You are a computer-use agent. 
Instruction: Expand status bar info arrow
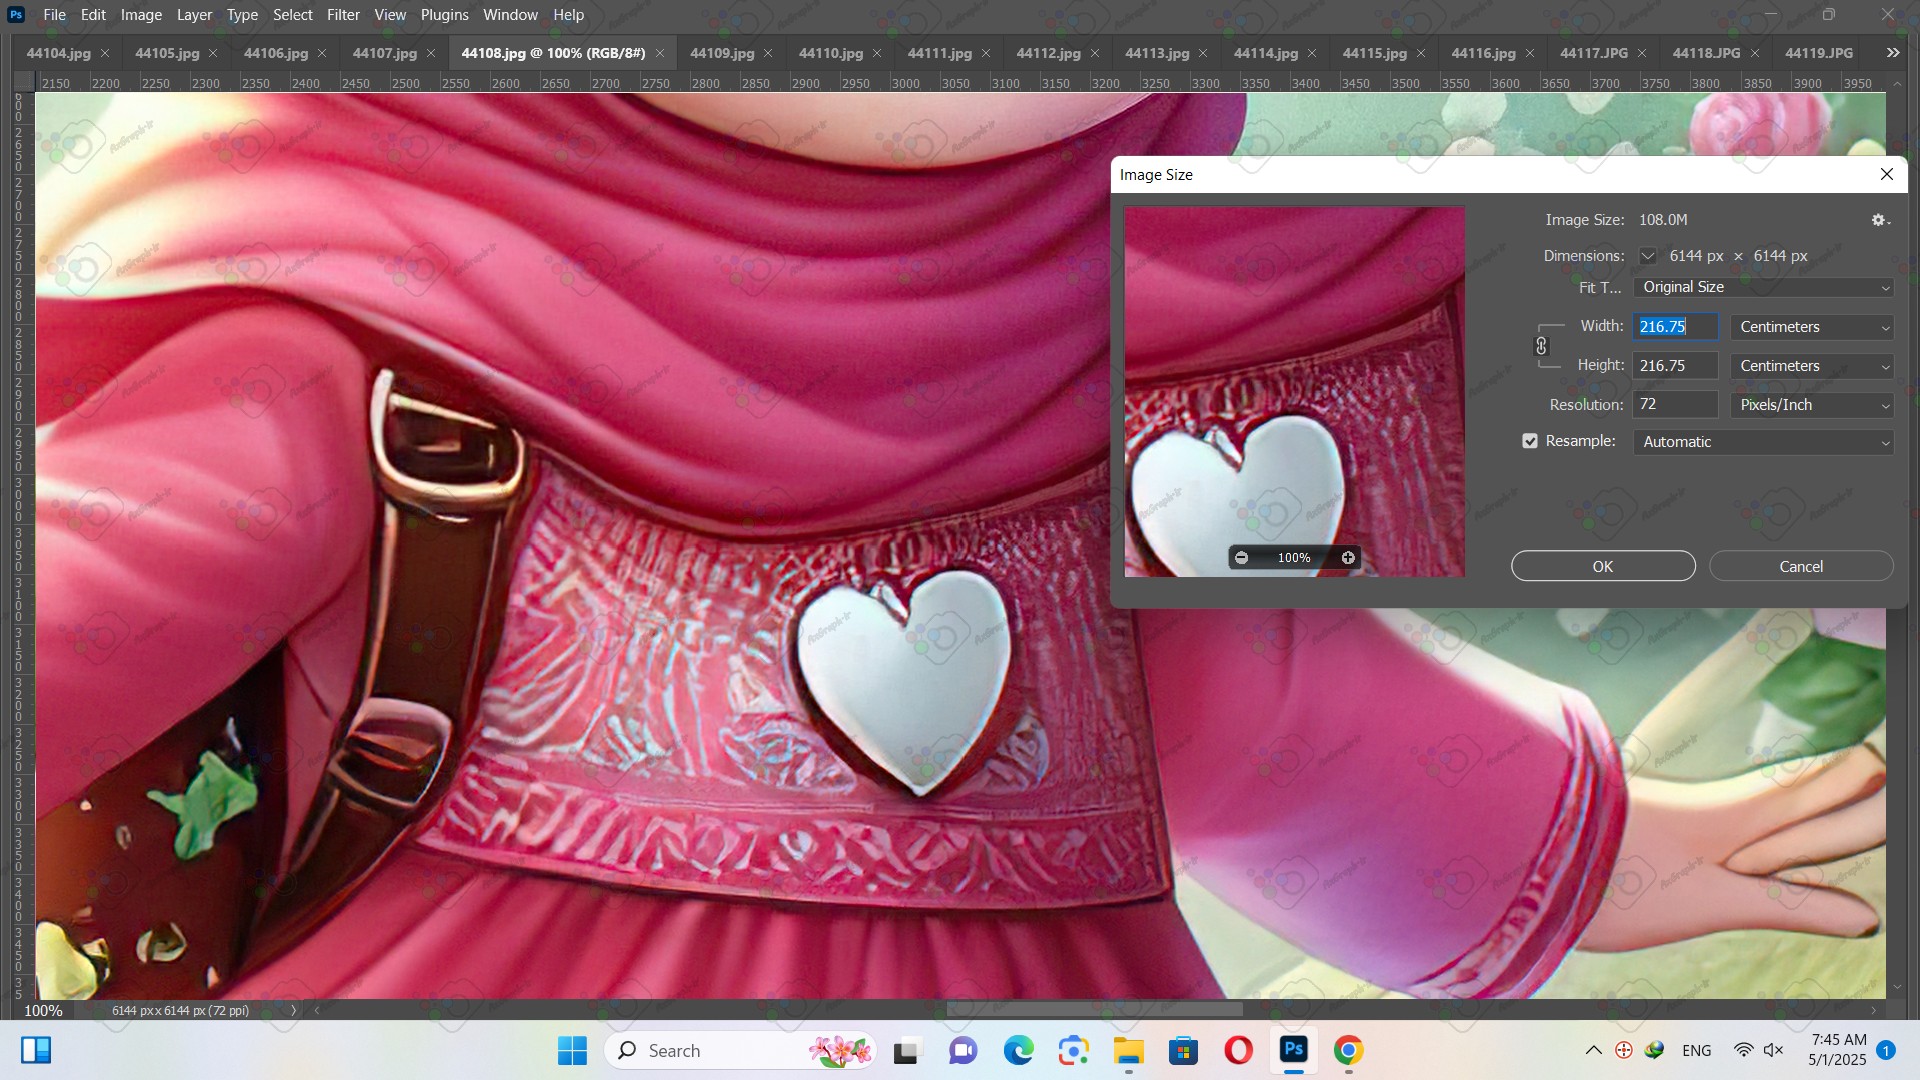click(x=293, y=1010)
